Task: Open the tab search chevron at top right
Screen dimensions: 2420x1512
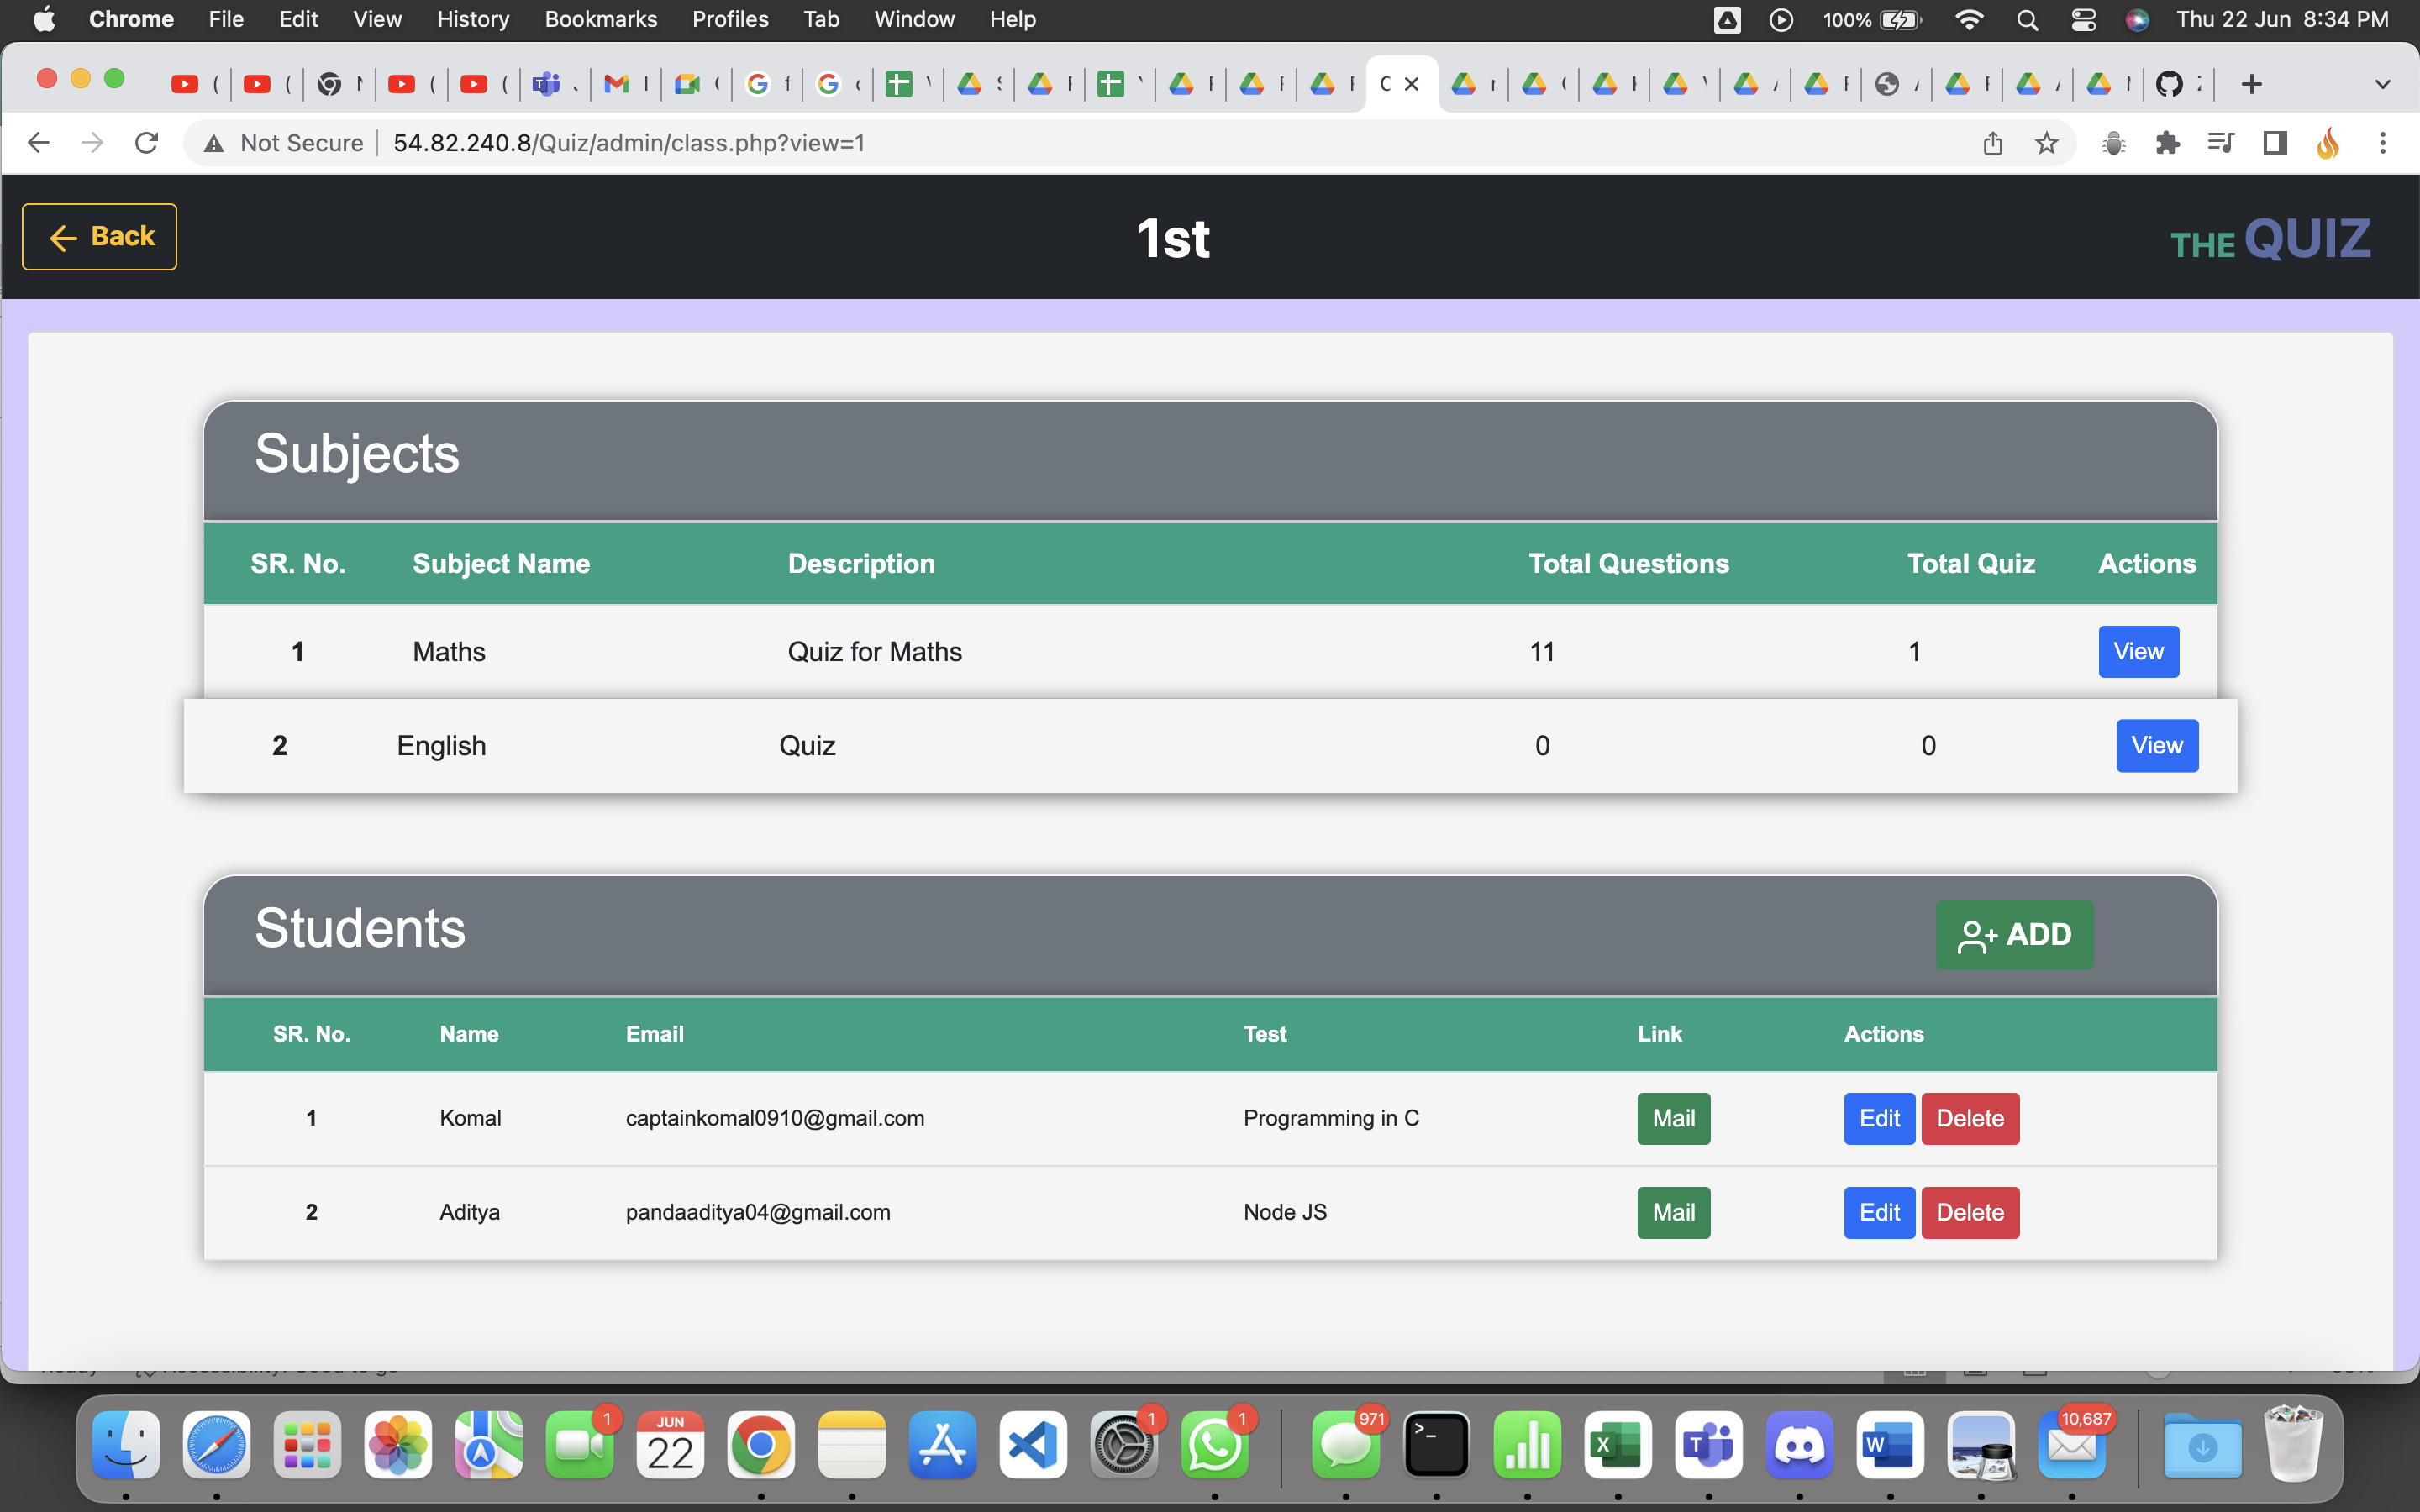Action: point(2385,83)
